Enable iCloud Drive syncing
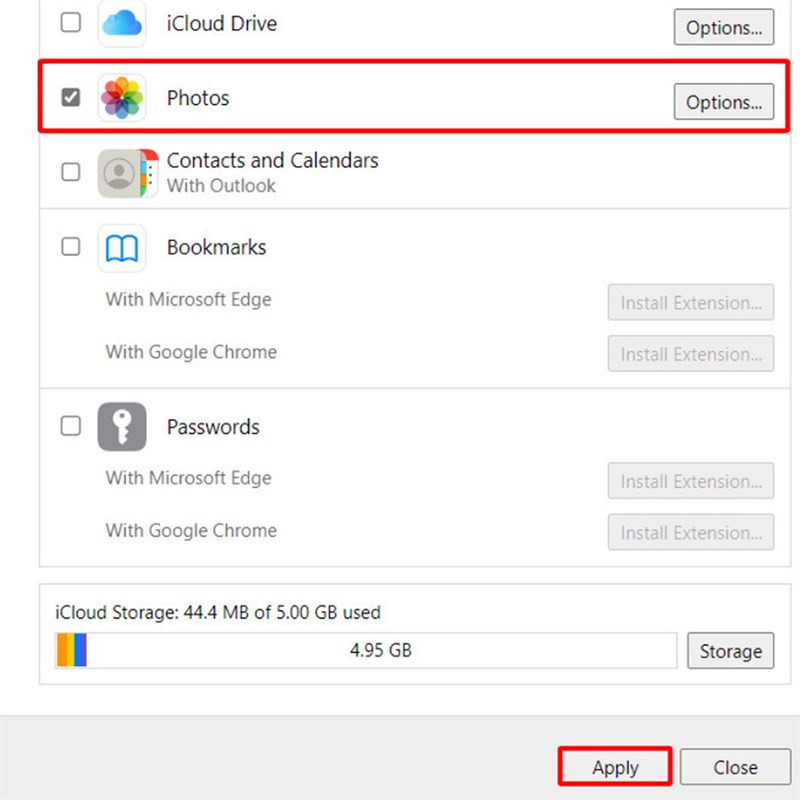 click(71, 22)
